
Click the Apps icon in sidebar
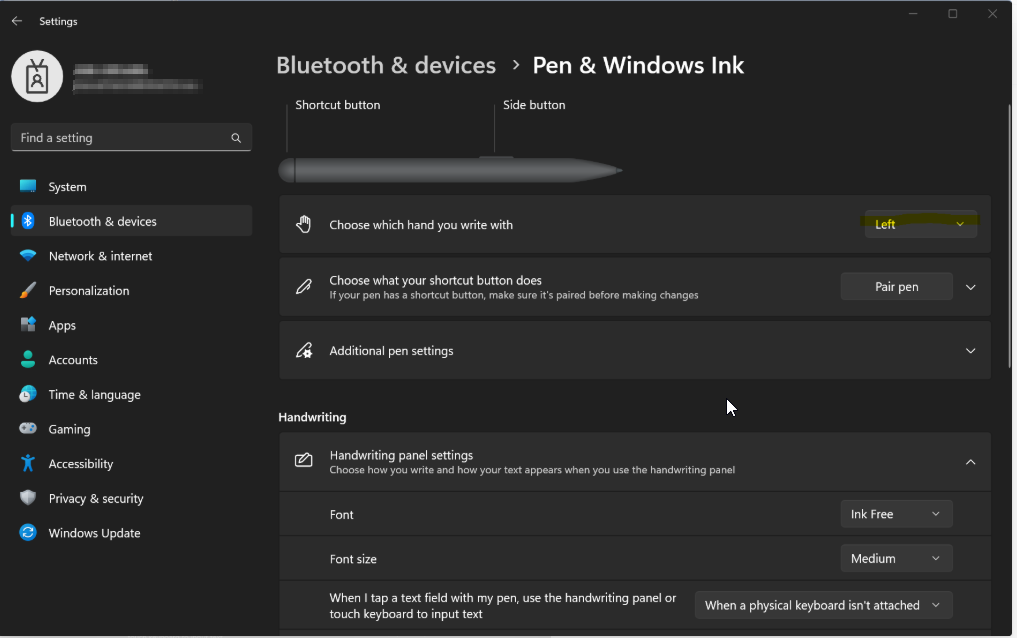point(28,324)
